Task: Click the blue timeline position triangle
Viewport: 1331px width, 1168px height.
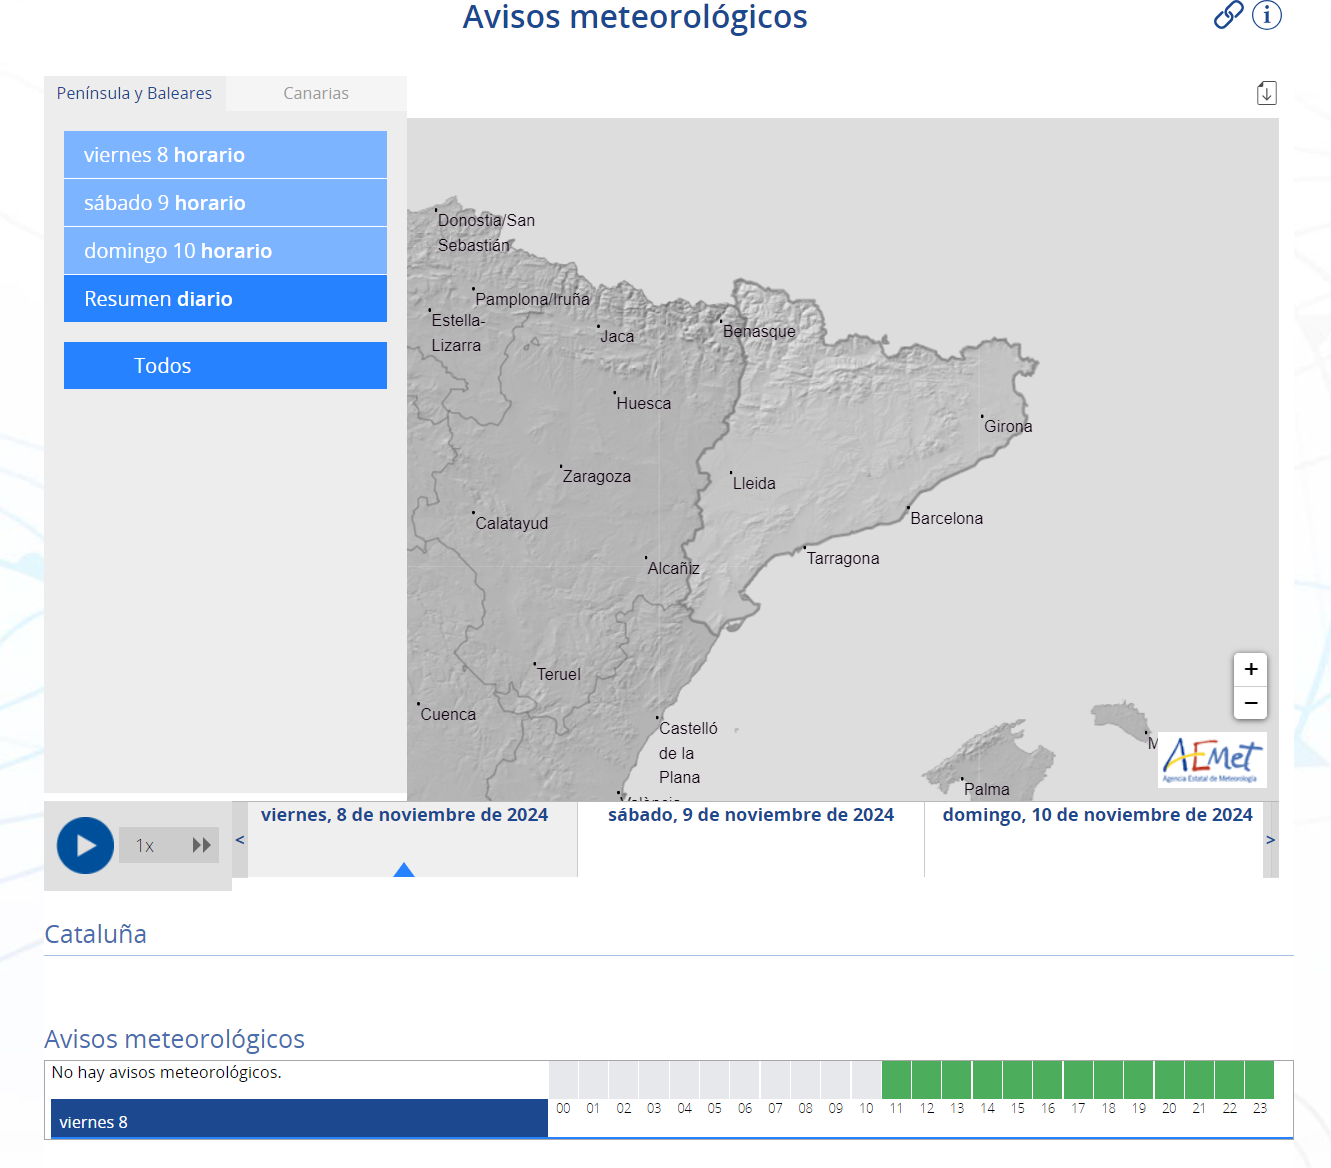Action: coord(404,870)
